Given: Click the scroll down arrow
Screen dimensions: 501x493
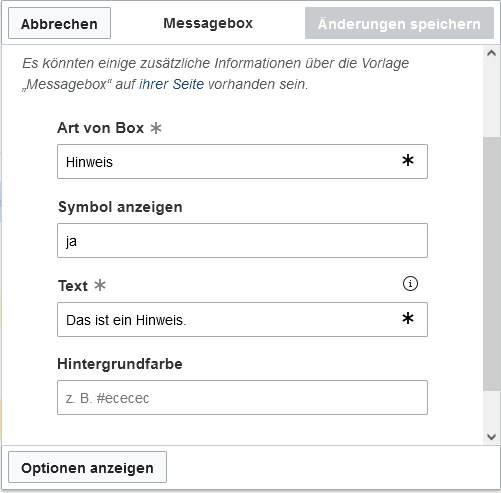Looking at the screenshot, I should click(491, 437).
